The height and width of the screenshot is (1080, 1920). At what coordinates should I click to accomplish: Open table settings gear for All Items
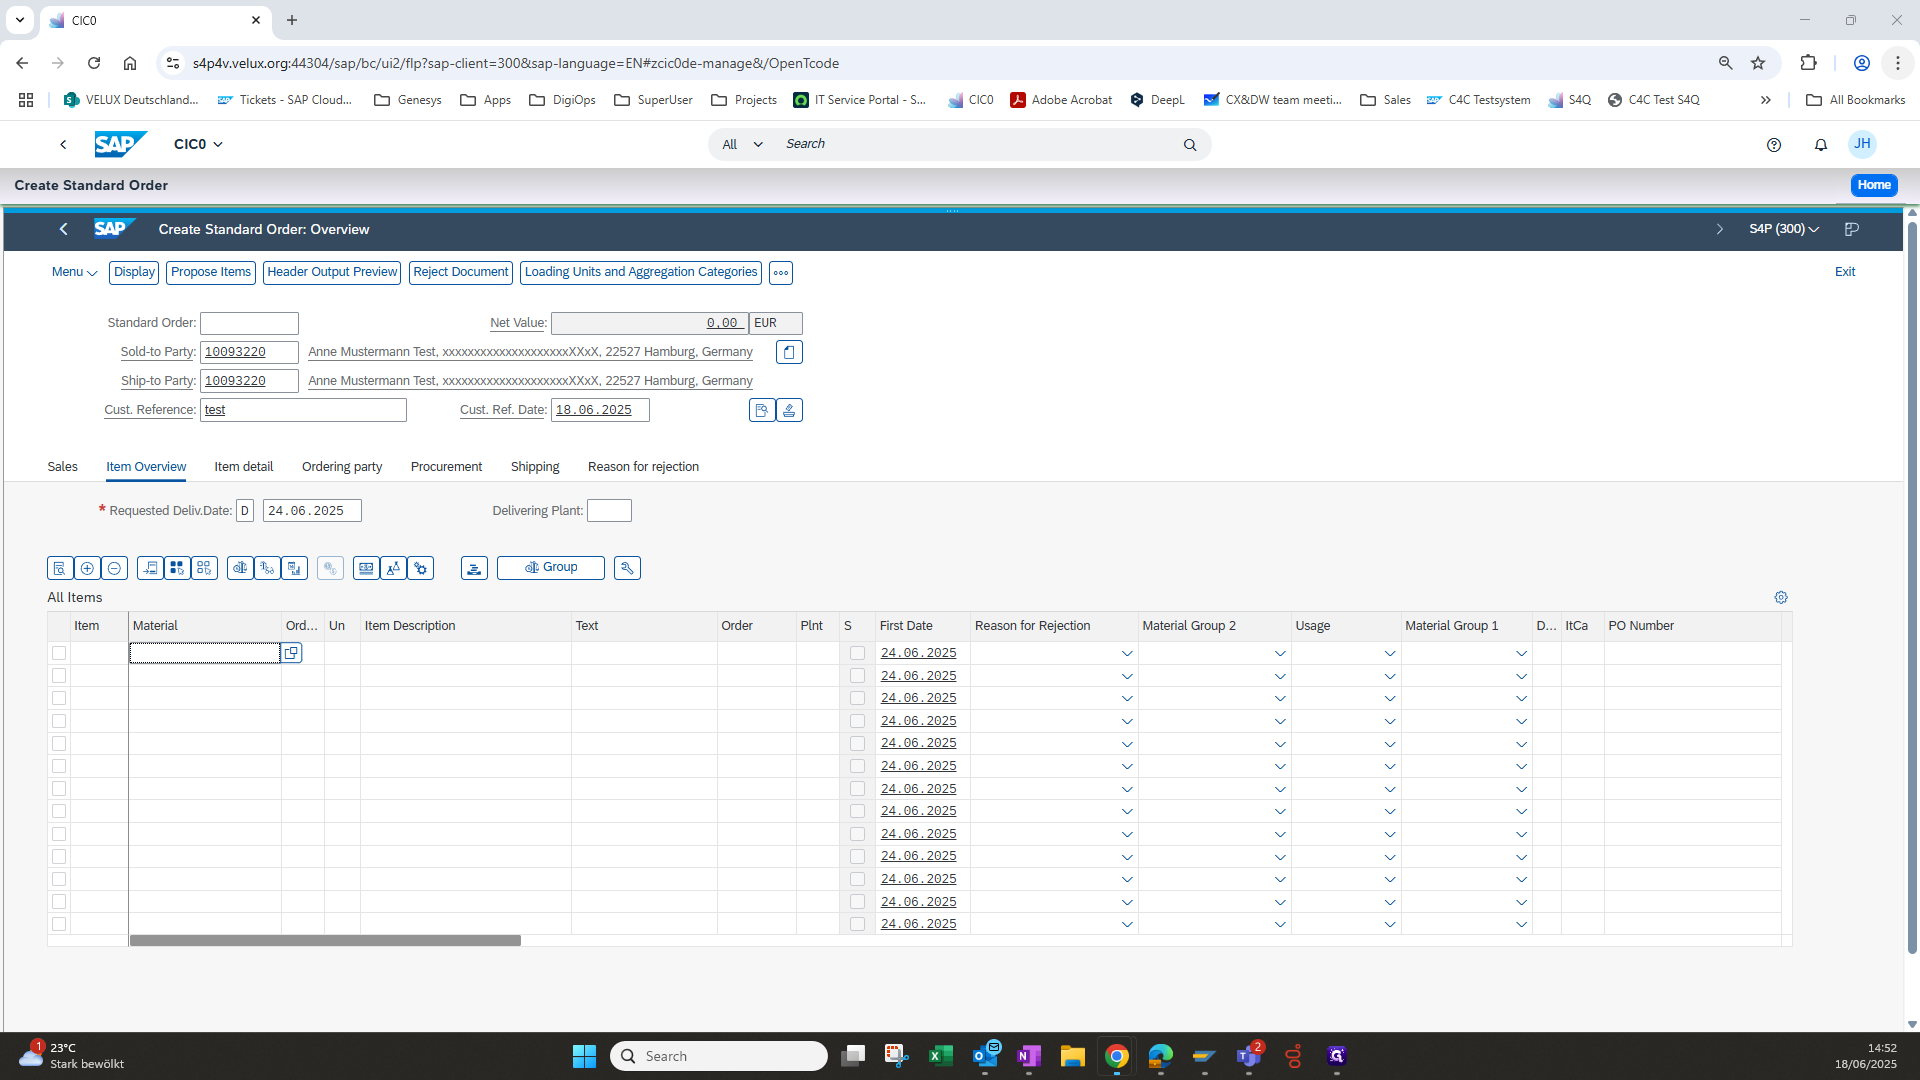coord(1781,597)
